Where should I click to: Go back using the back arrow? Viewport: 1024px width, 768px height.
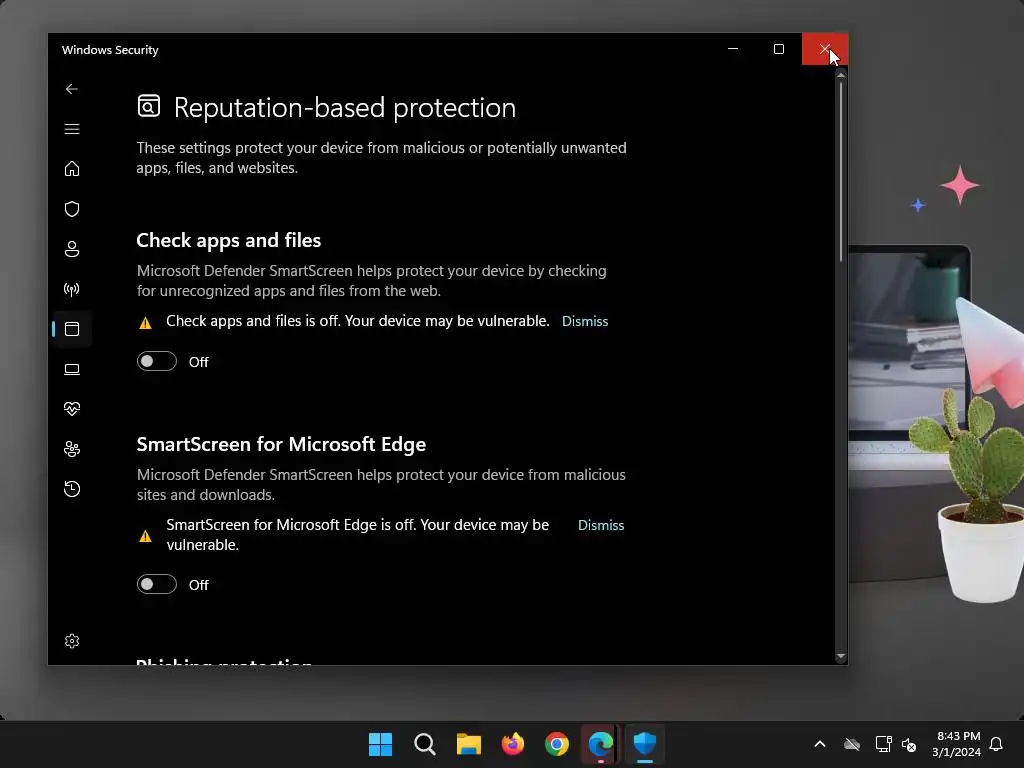point(72,89)
